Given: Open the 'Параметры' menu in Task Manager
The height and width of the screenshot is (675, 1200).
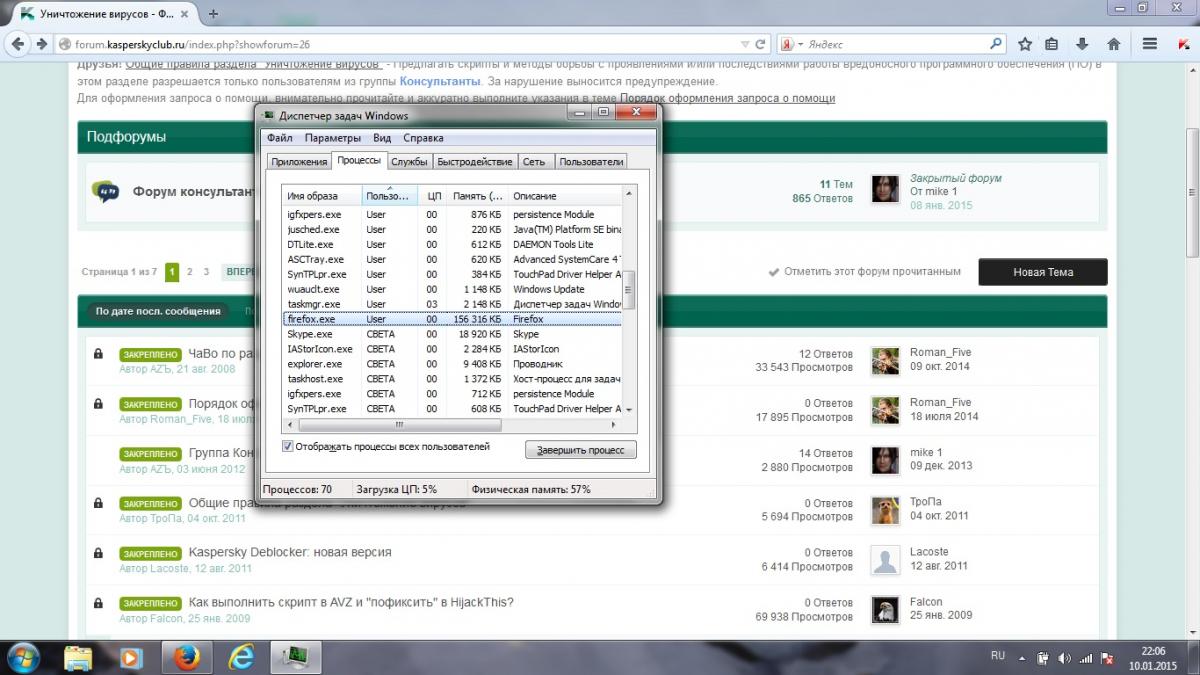Looking at the screenshot, I should pyautogui.click(x=332, y=138).
